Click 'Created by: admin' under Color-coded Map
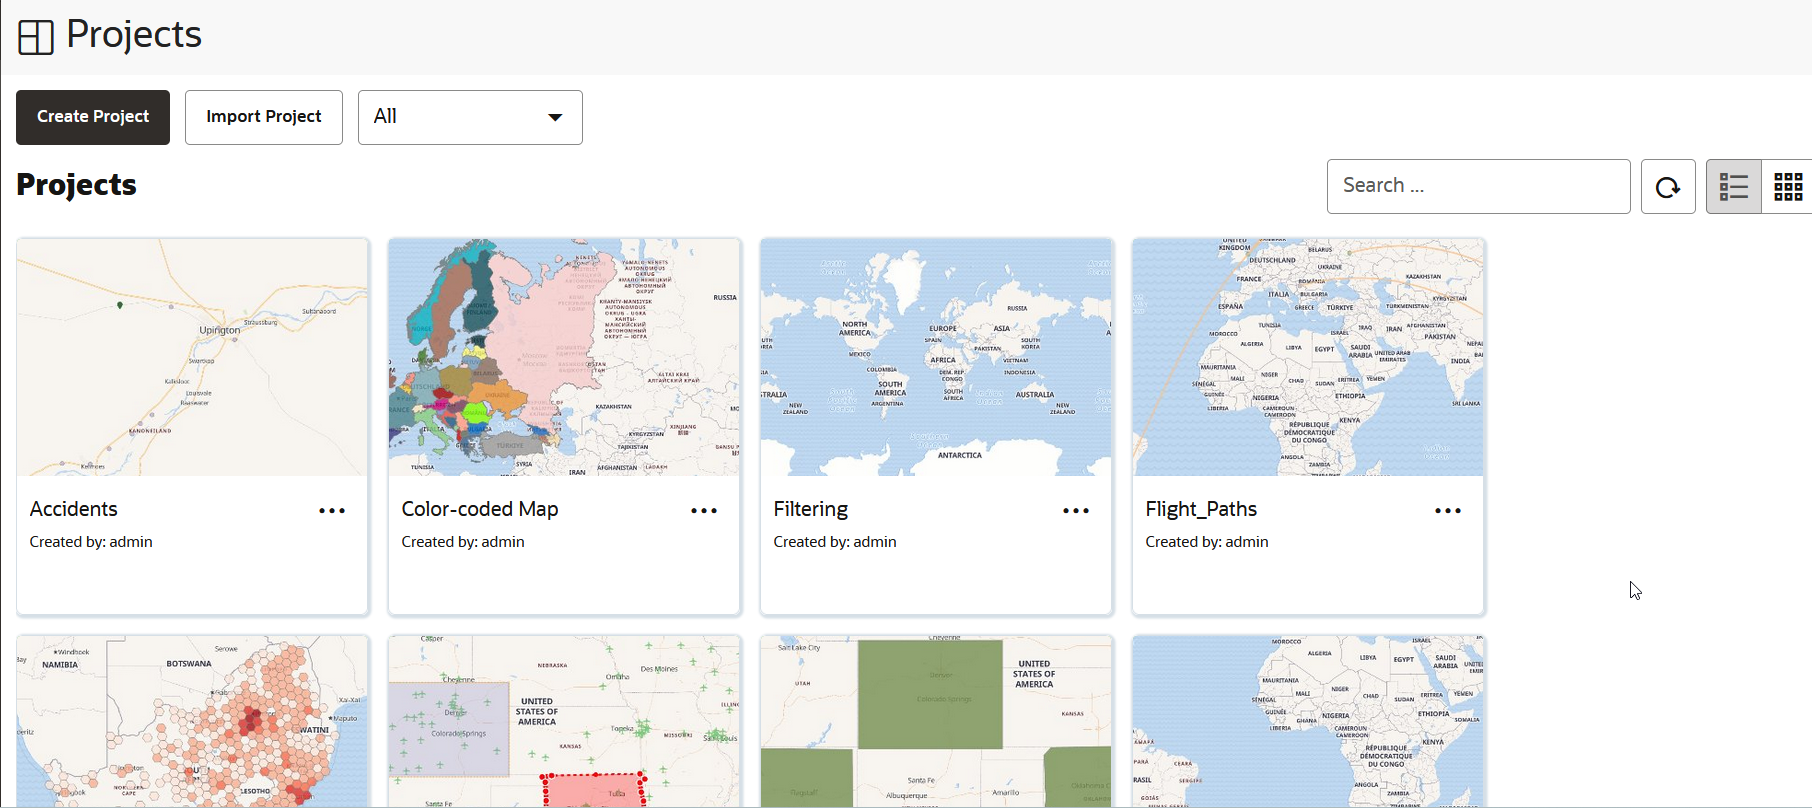Image resolution: width=1812 pixels, height=808 pixels. (x=463, y=542)
